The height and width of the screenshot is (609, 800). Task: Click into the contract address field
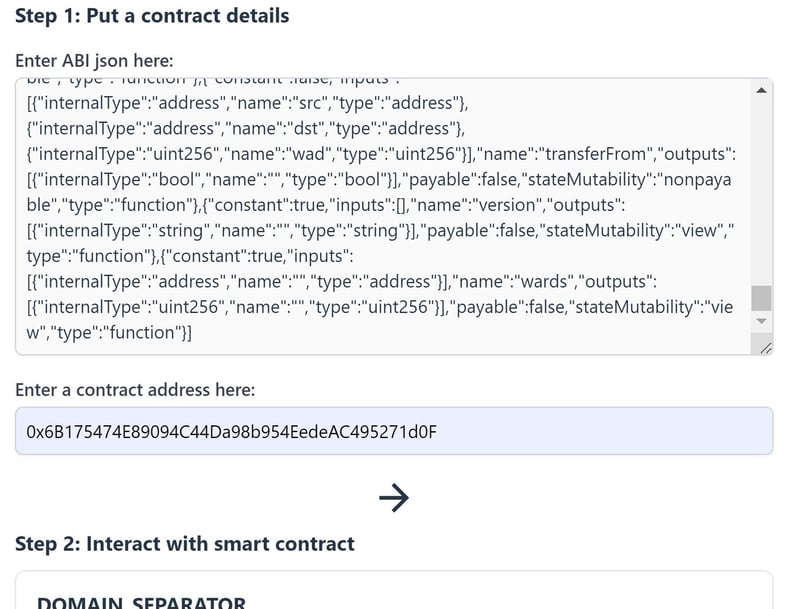pos(393,431)
